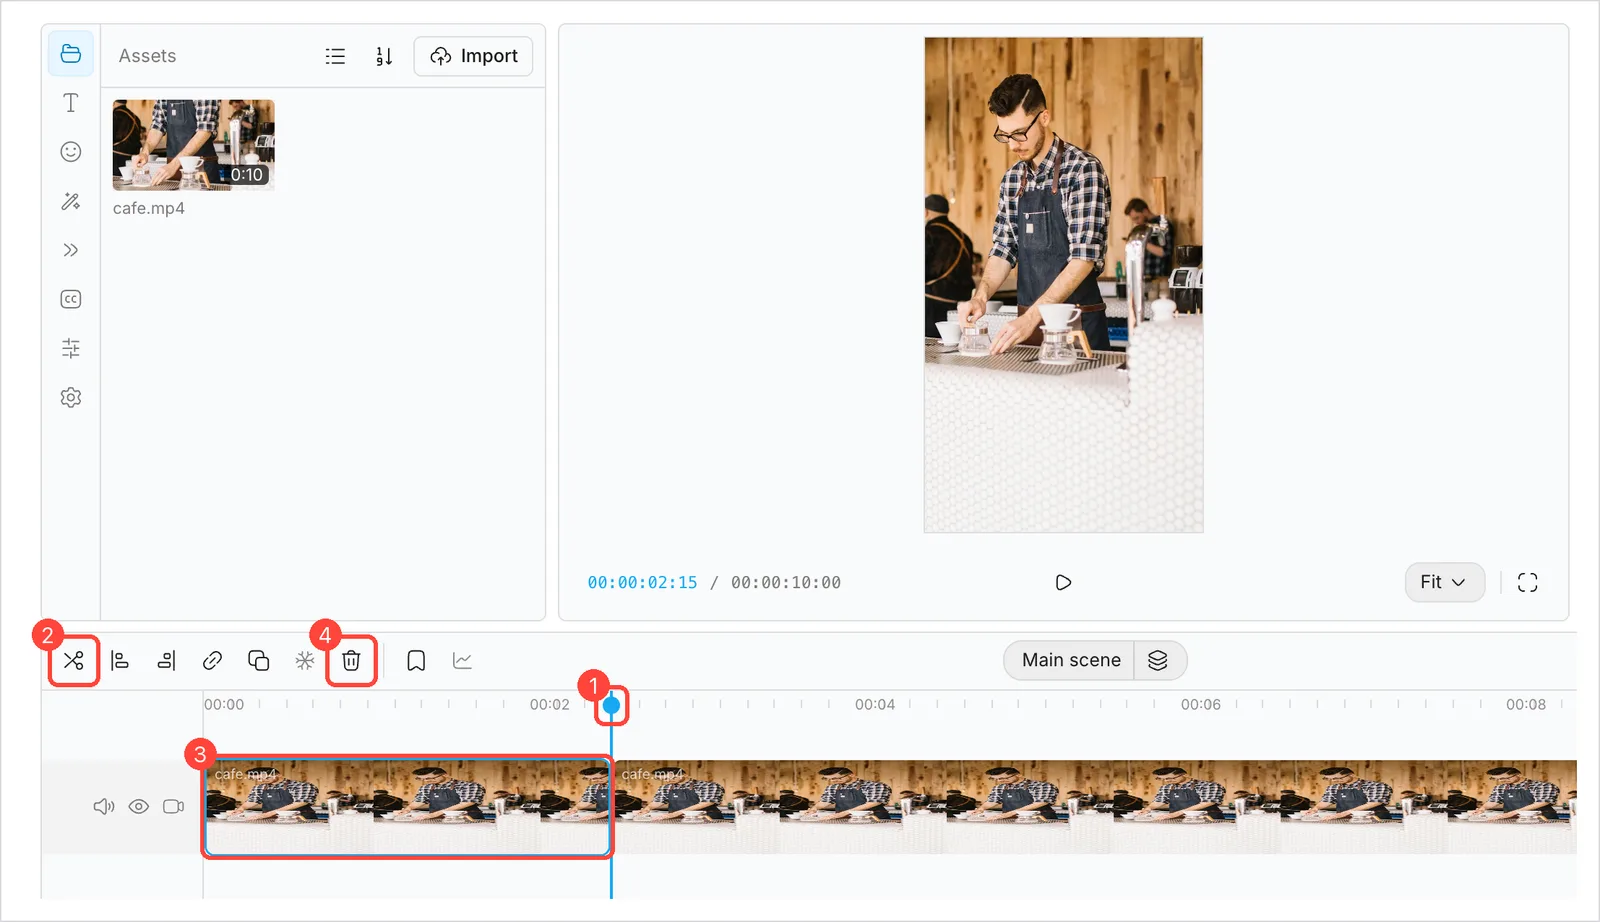Duplicate the selected clip

[258, 660]
